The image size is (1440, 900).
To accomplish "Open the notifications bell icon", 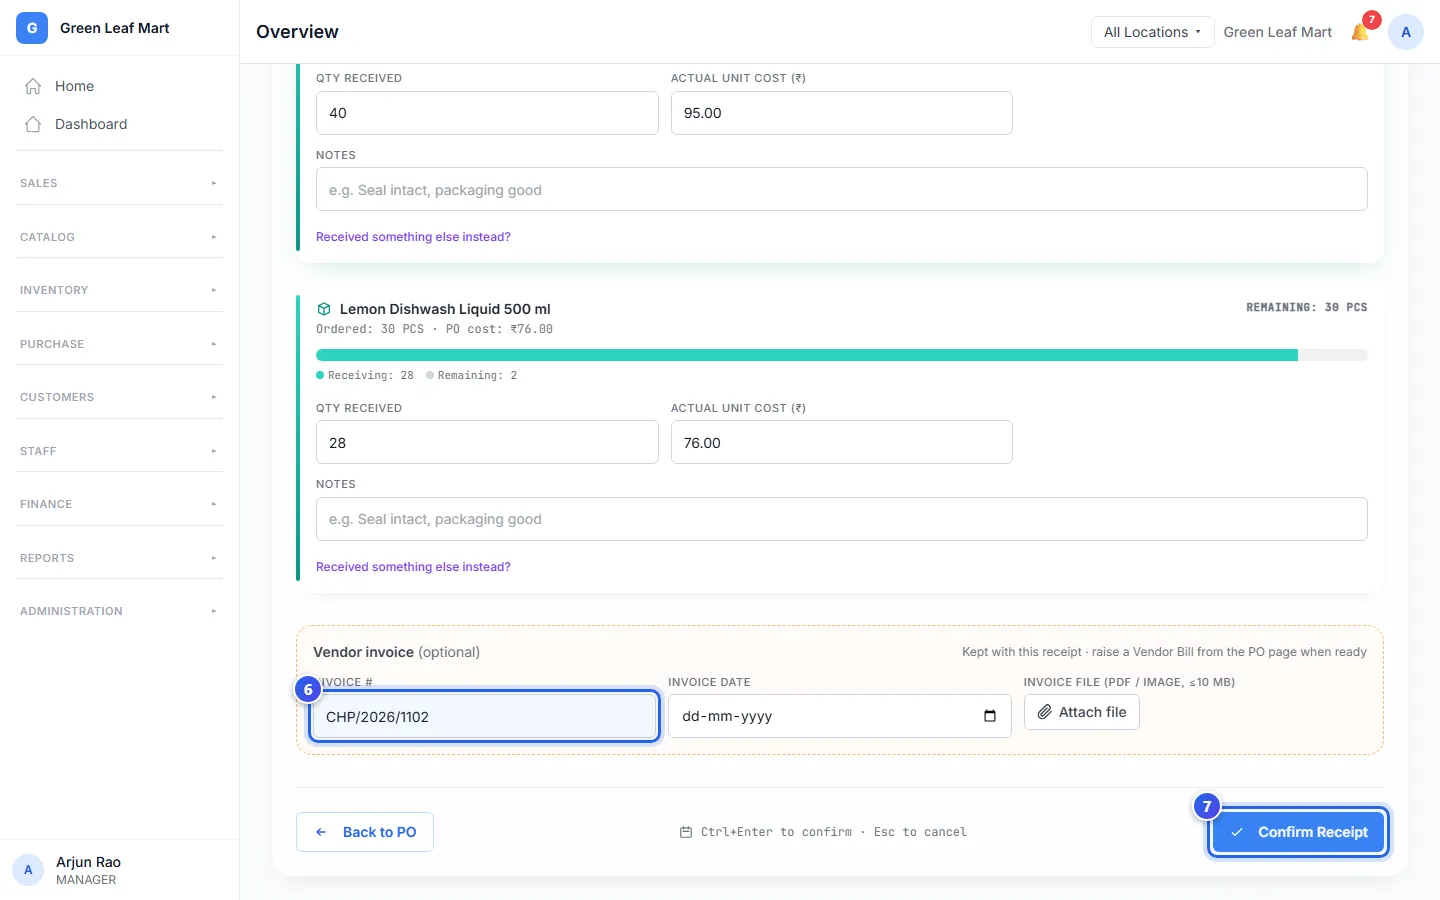I will pyautogui.click(x=1360, y=32).
